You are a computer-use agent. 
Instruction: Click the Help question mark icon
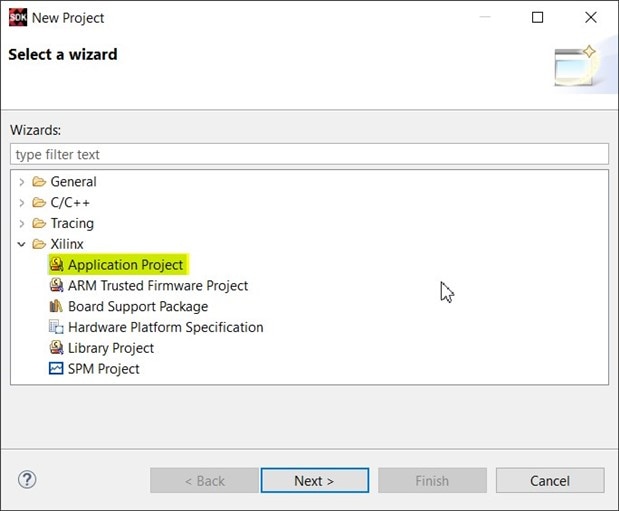coord(27,480)
